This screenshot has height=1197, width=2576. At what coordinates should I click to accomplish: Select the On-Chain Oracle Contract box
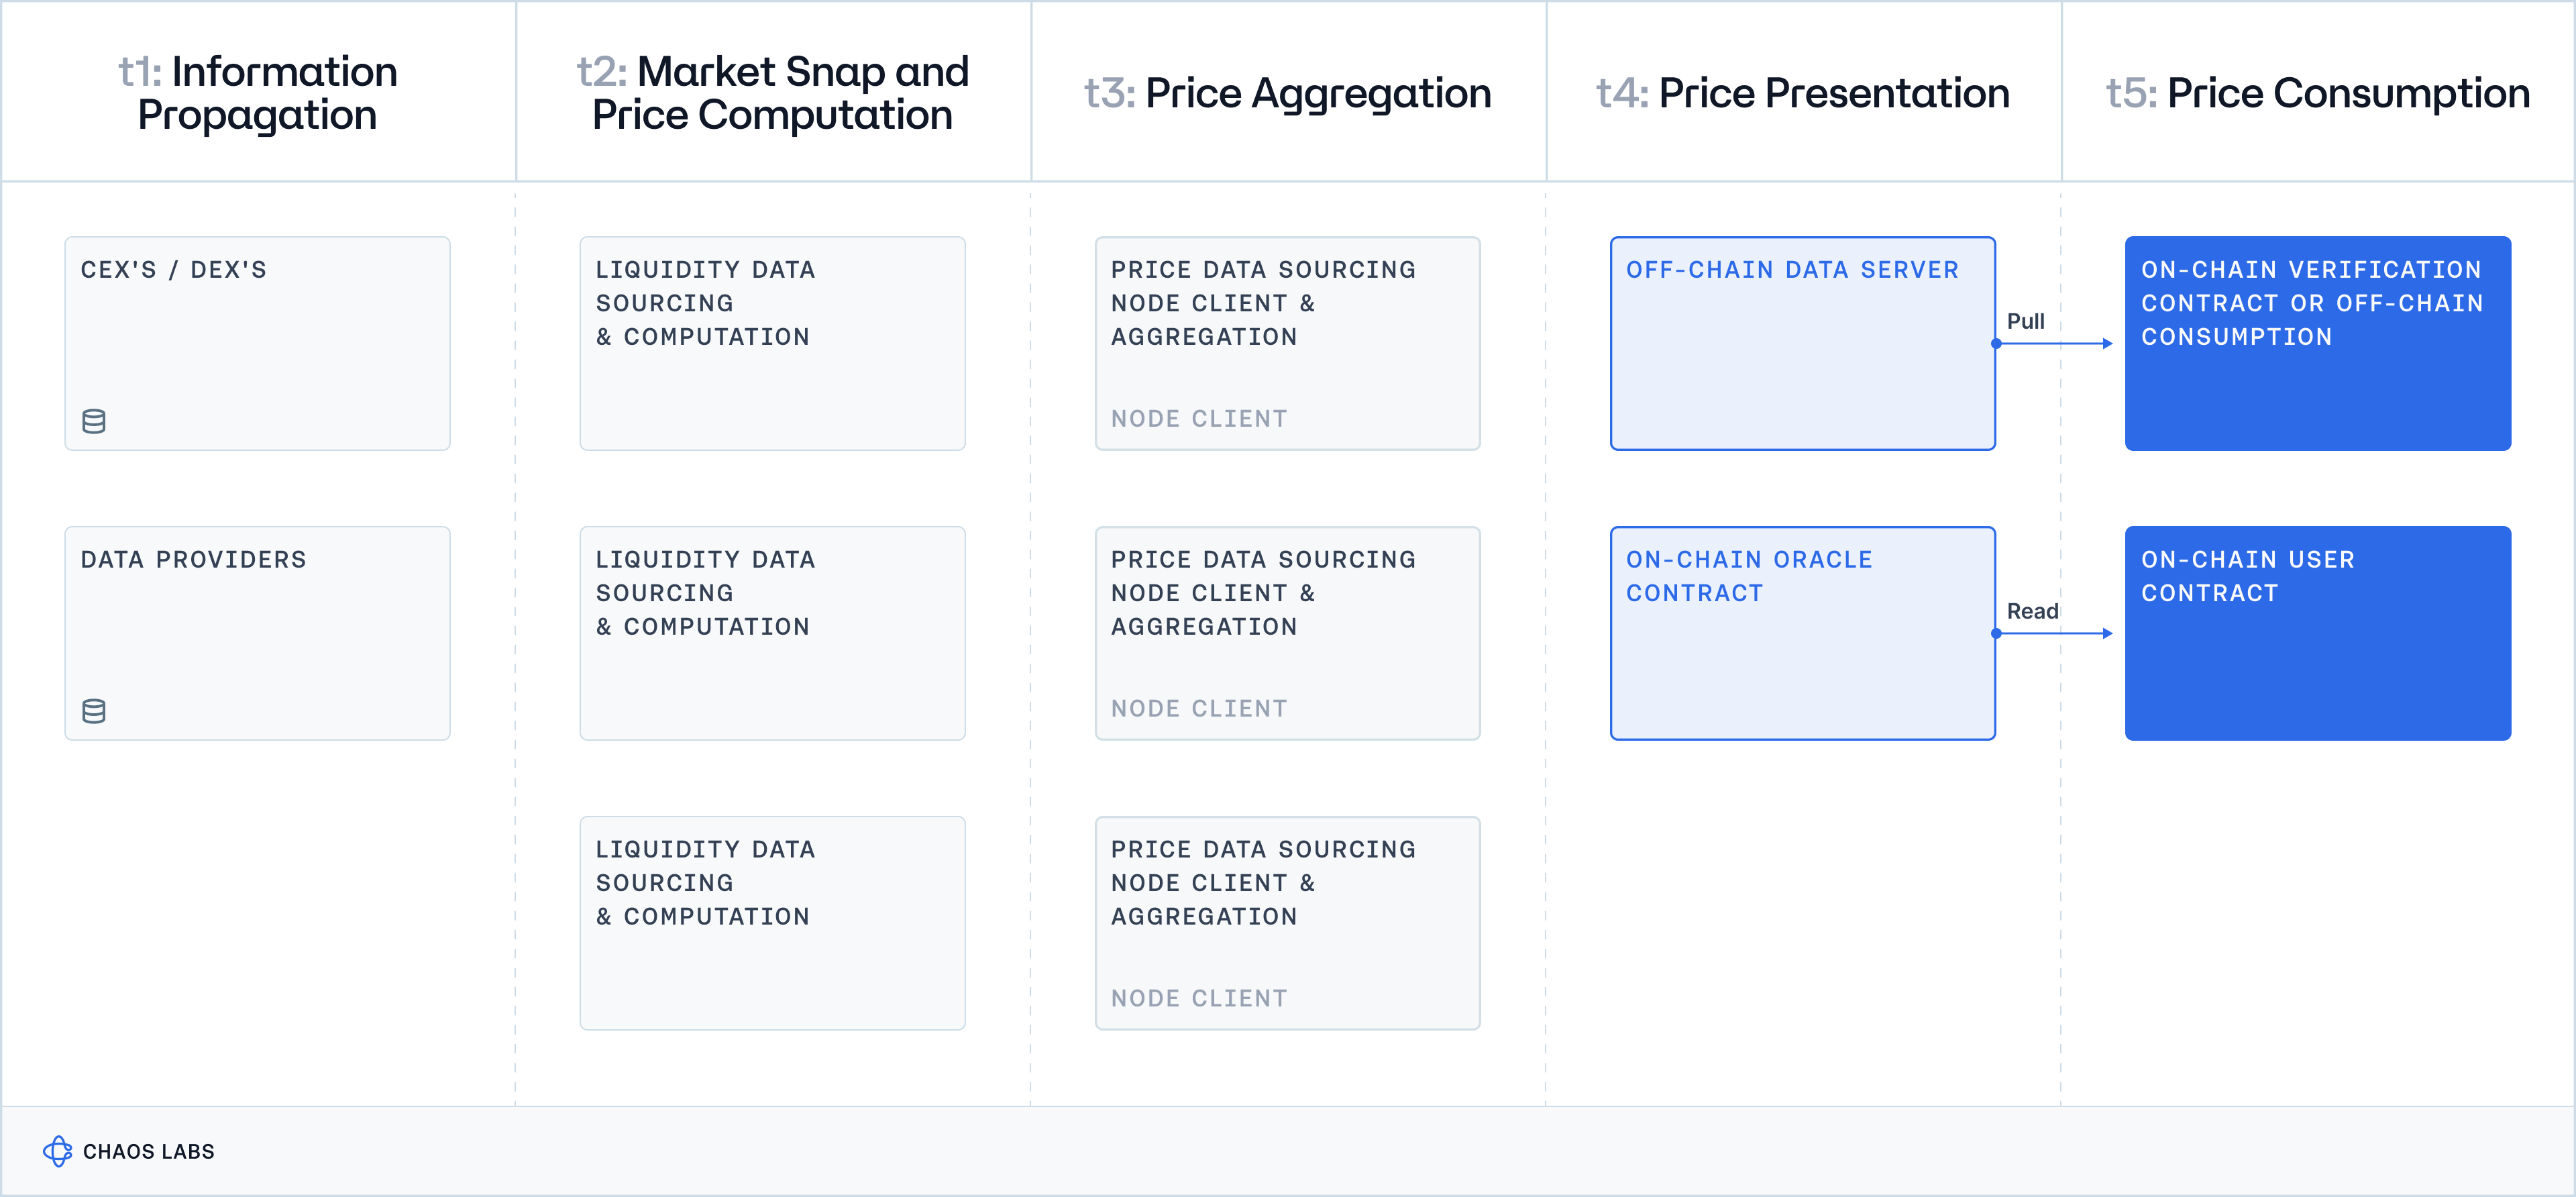coord(1802,633)
